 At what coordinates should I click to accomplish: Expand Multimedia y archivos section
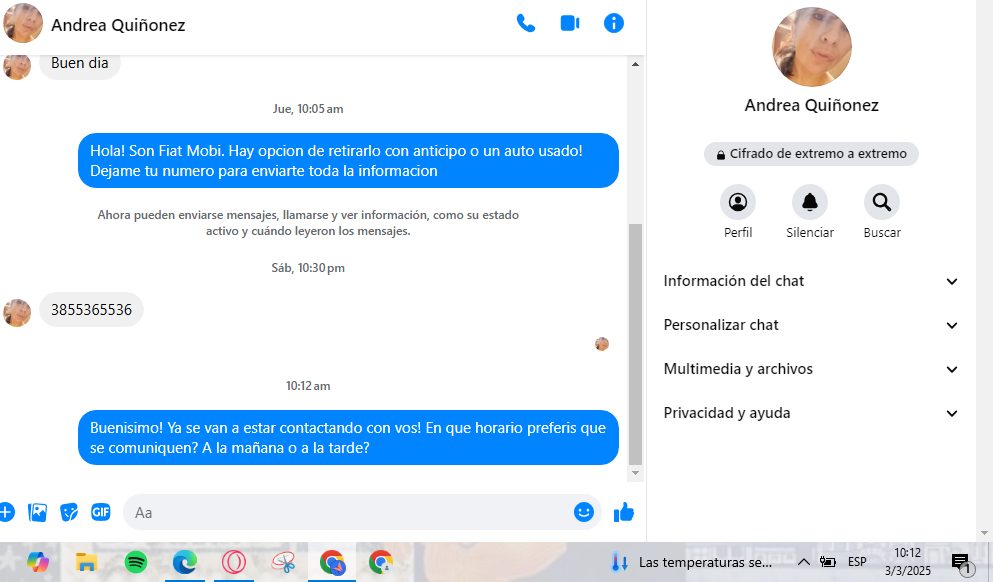(810, 369)
